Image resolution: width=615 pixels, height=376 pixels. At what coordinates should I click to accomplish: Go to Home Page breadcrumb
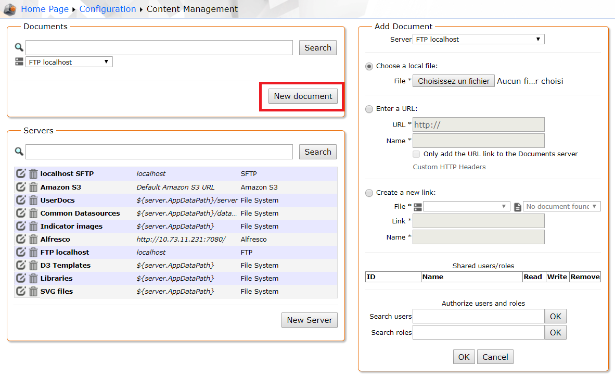pos(45,9)
